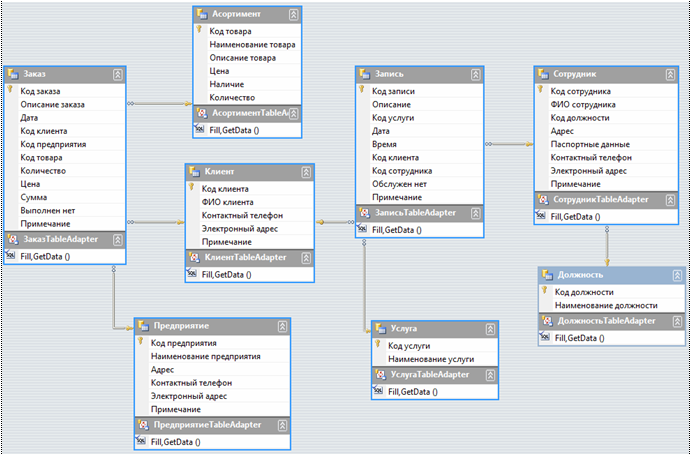The height and width of the screenshot is (454, 692).
Task: Click the Должность table header icon
Action: 547,275
